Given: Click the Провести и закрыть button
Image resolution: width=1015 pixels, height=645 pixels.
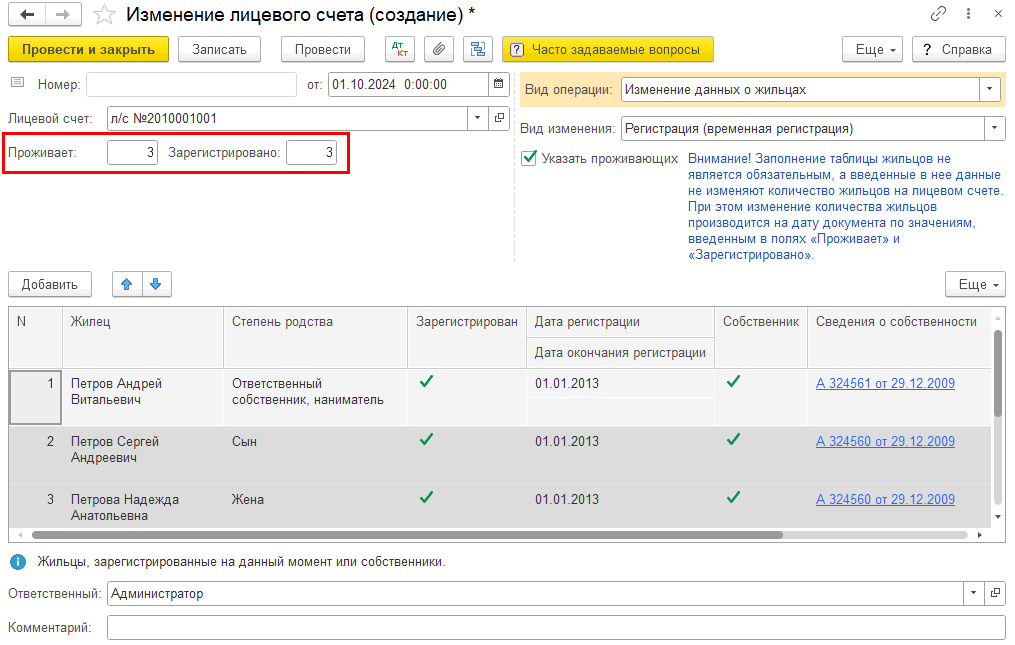Looking at the screenshot, I should click(x=88, y=49).
